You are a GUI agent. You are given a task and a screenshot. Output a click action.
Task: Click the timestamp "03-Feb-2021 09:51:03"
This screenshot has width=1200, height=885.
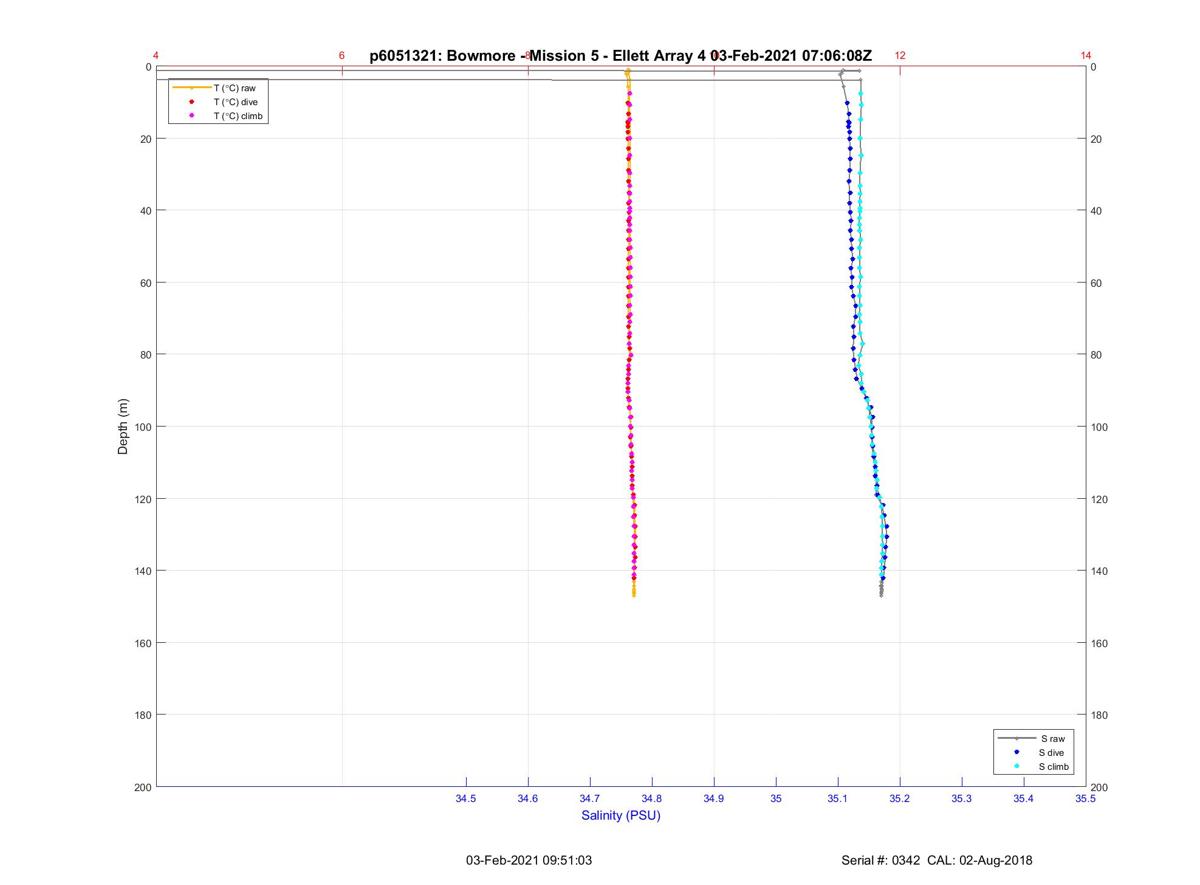tap(529, 860)
